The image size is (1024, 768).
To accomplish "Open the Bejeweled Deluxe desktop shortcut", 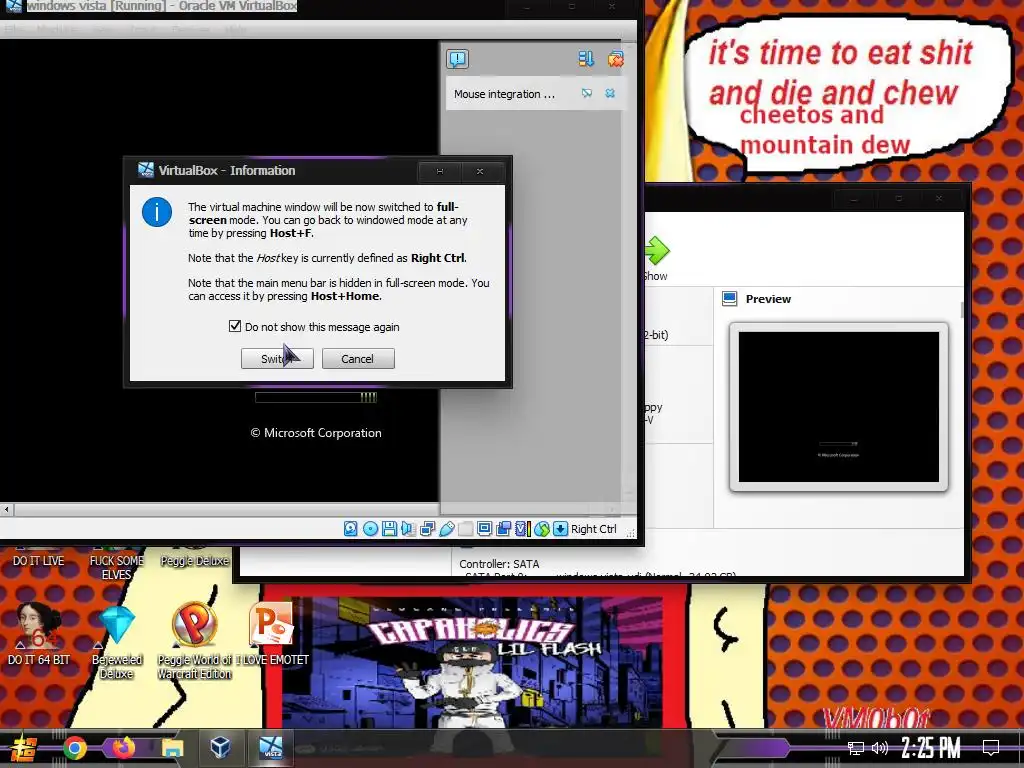I will tap(117, 640).
